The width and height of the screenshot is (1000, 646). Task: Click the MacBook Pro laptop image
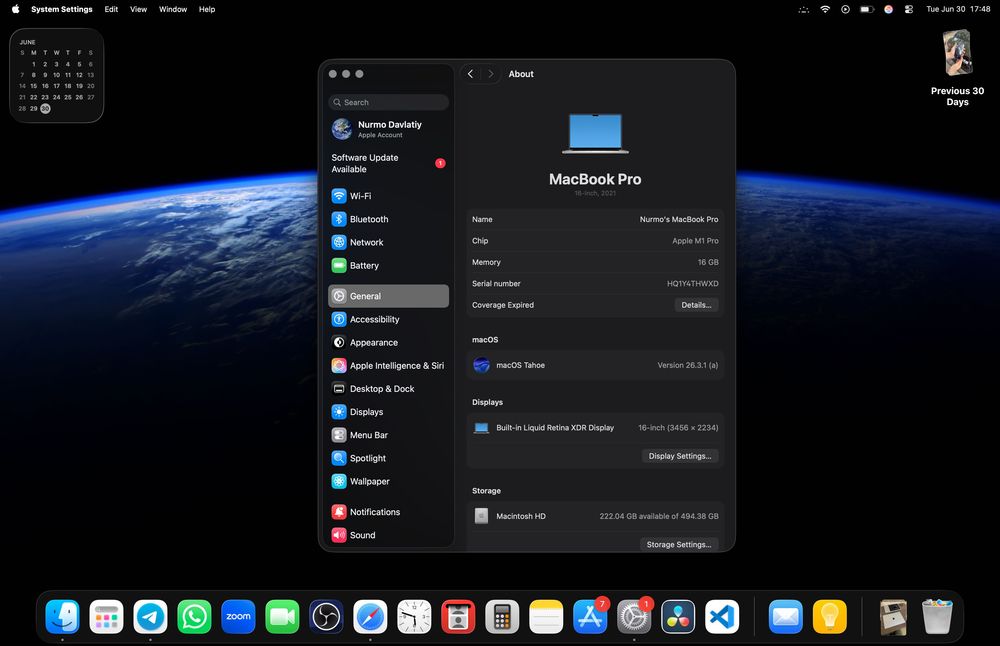[595, 133]
